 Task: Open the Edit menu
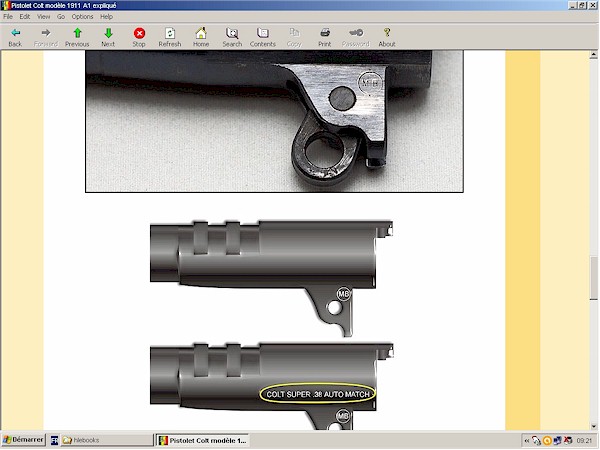25,16
